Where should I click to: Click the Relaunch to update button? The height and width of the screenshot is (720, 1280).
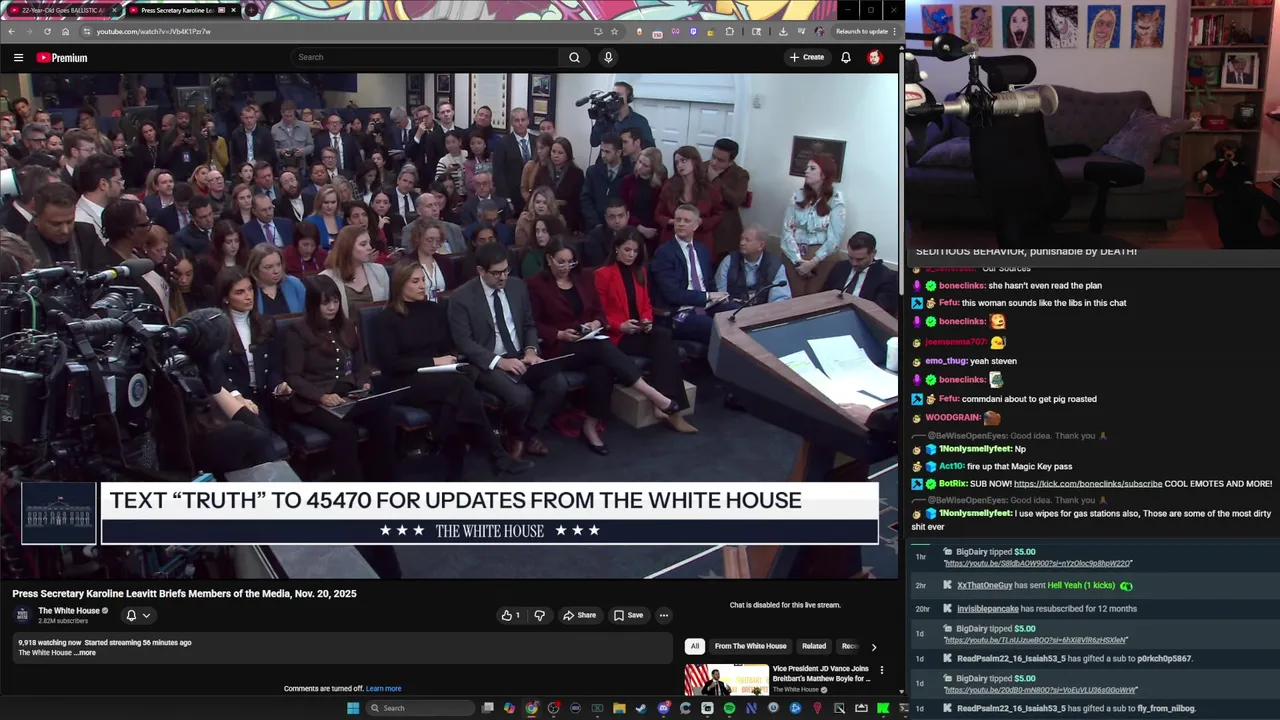[862, 31]
